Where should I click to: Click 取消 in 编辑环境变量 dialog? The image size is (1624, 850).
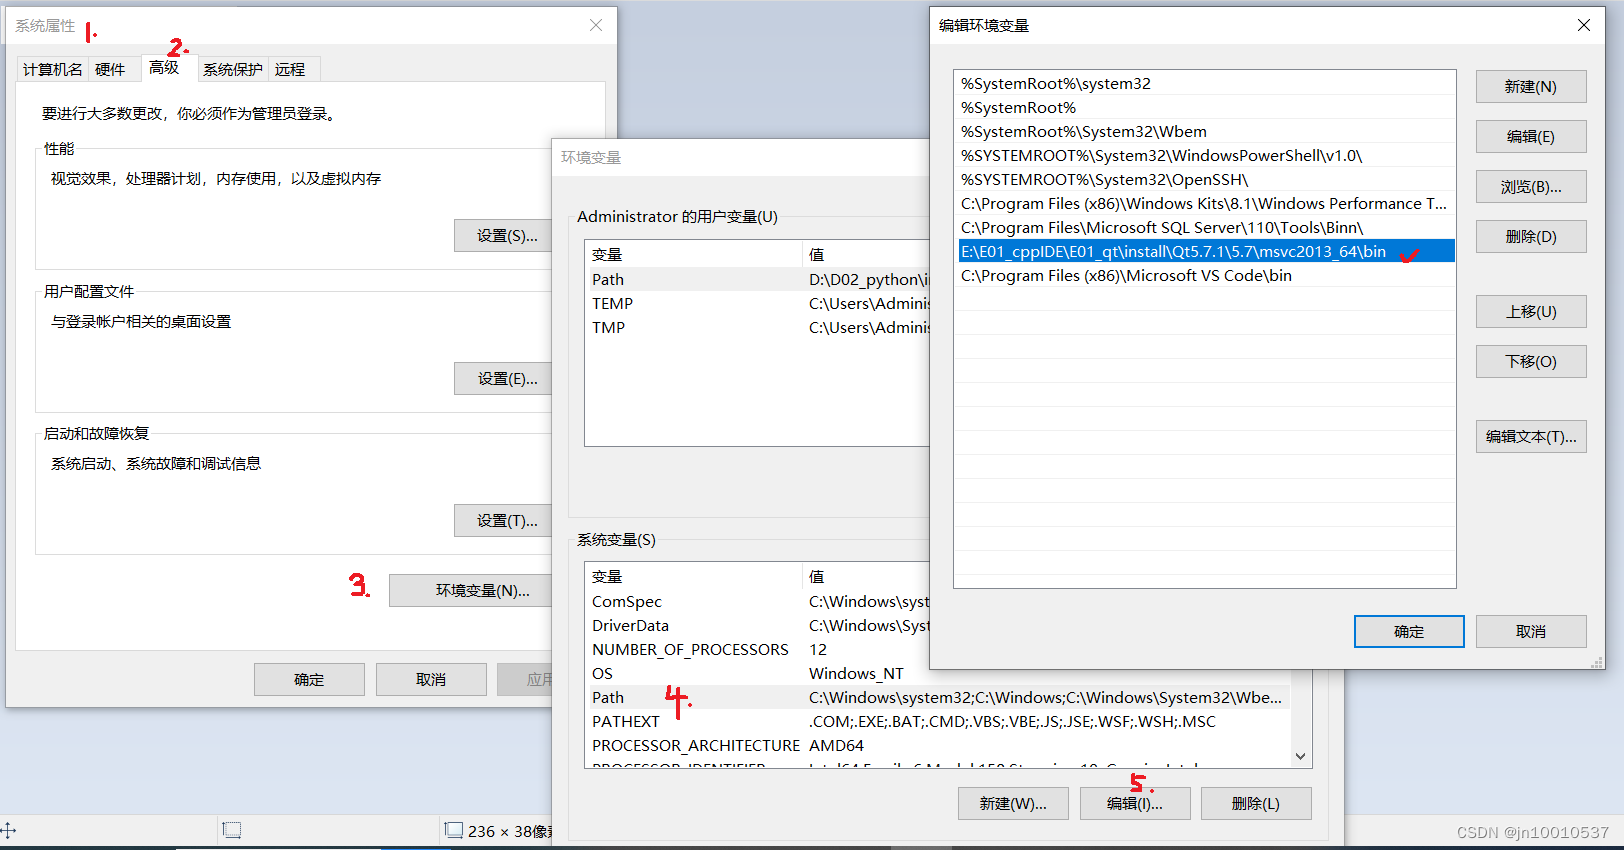[x=1531, y=632]
